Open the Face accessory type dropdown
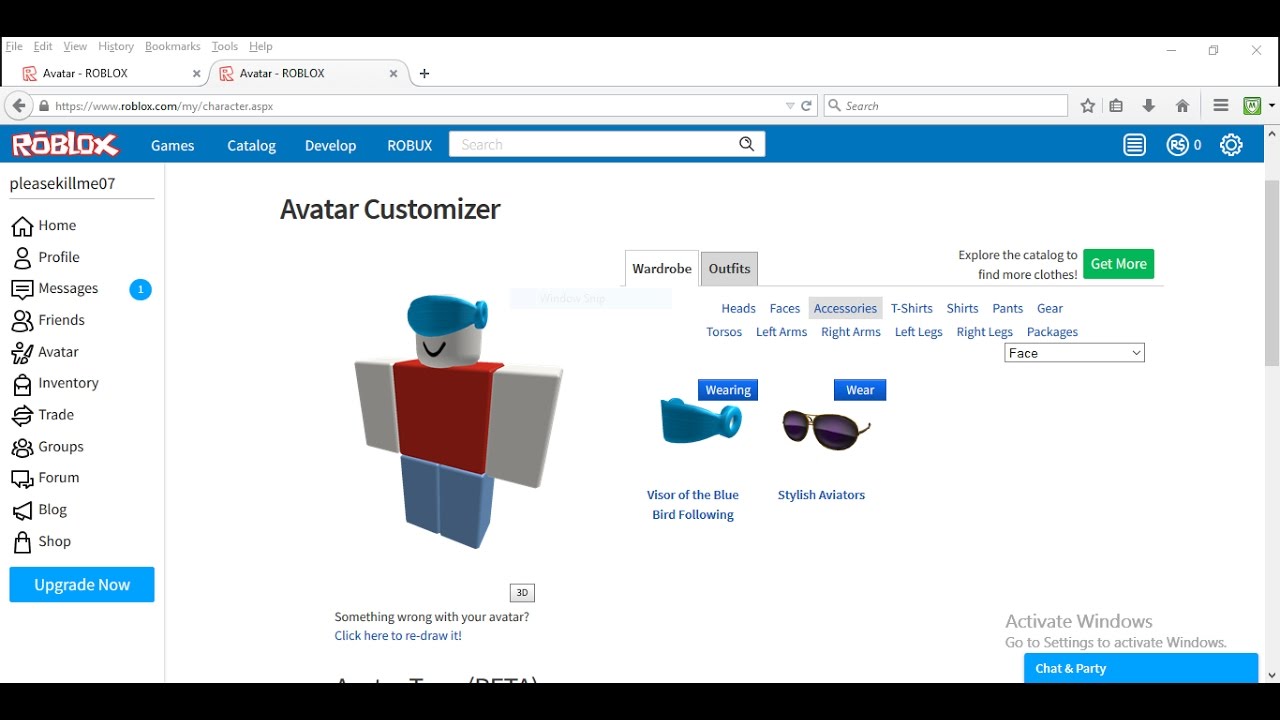This screenshot has width=1280, height=720. tap(1074, 353)
